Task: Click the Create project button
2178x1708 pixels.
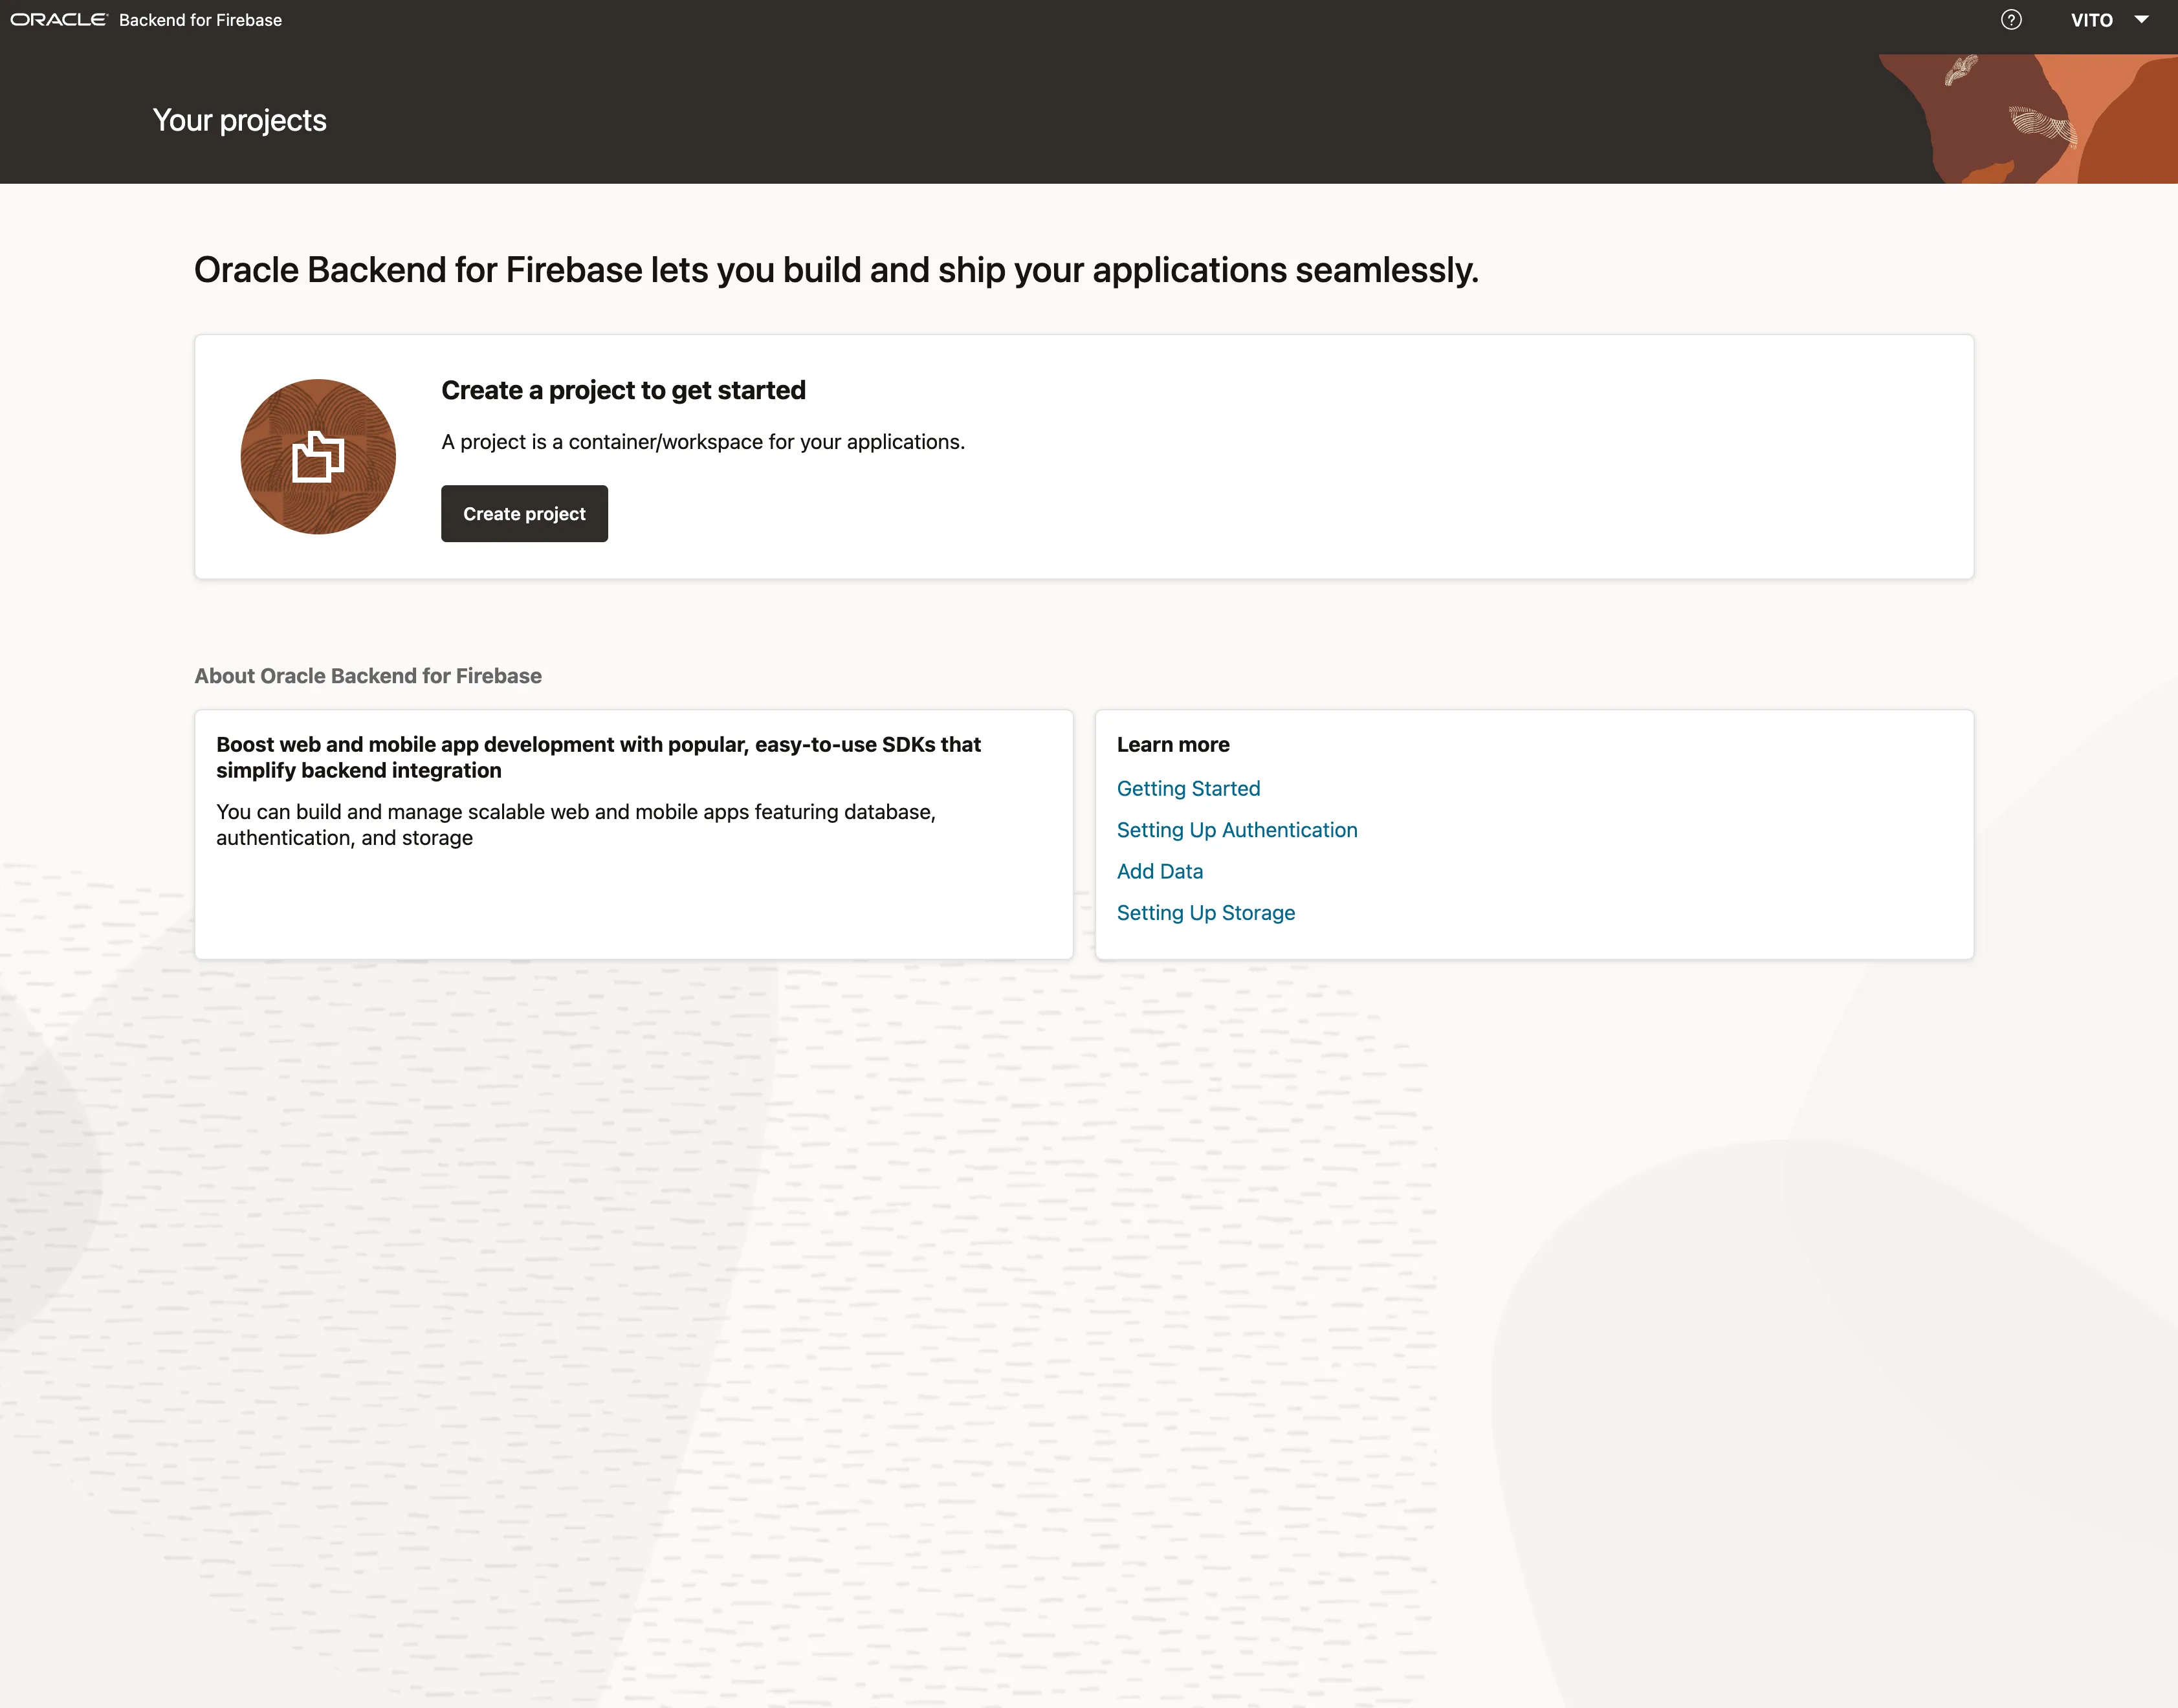Action: point(524,514)
